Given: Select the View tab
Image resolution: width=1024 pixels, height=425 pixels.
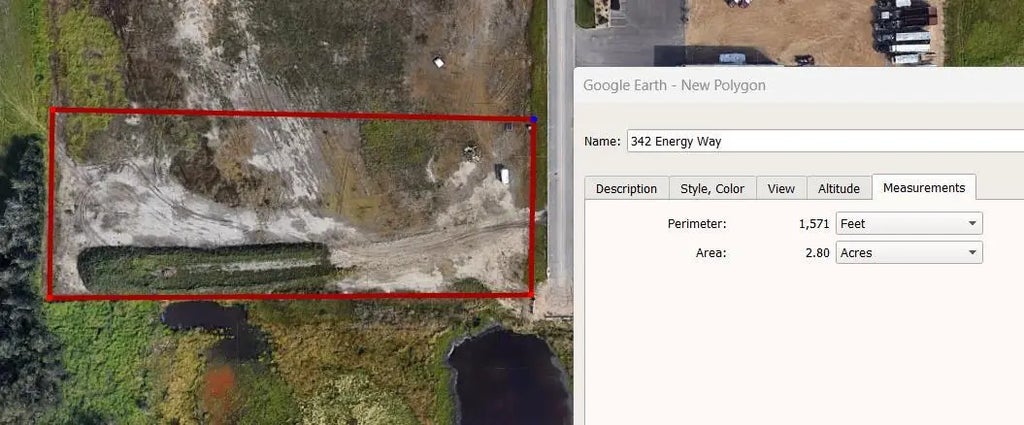Looking at the screenshot, I should coord(781,188).
